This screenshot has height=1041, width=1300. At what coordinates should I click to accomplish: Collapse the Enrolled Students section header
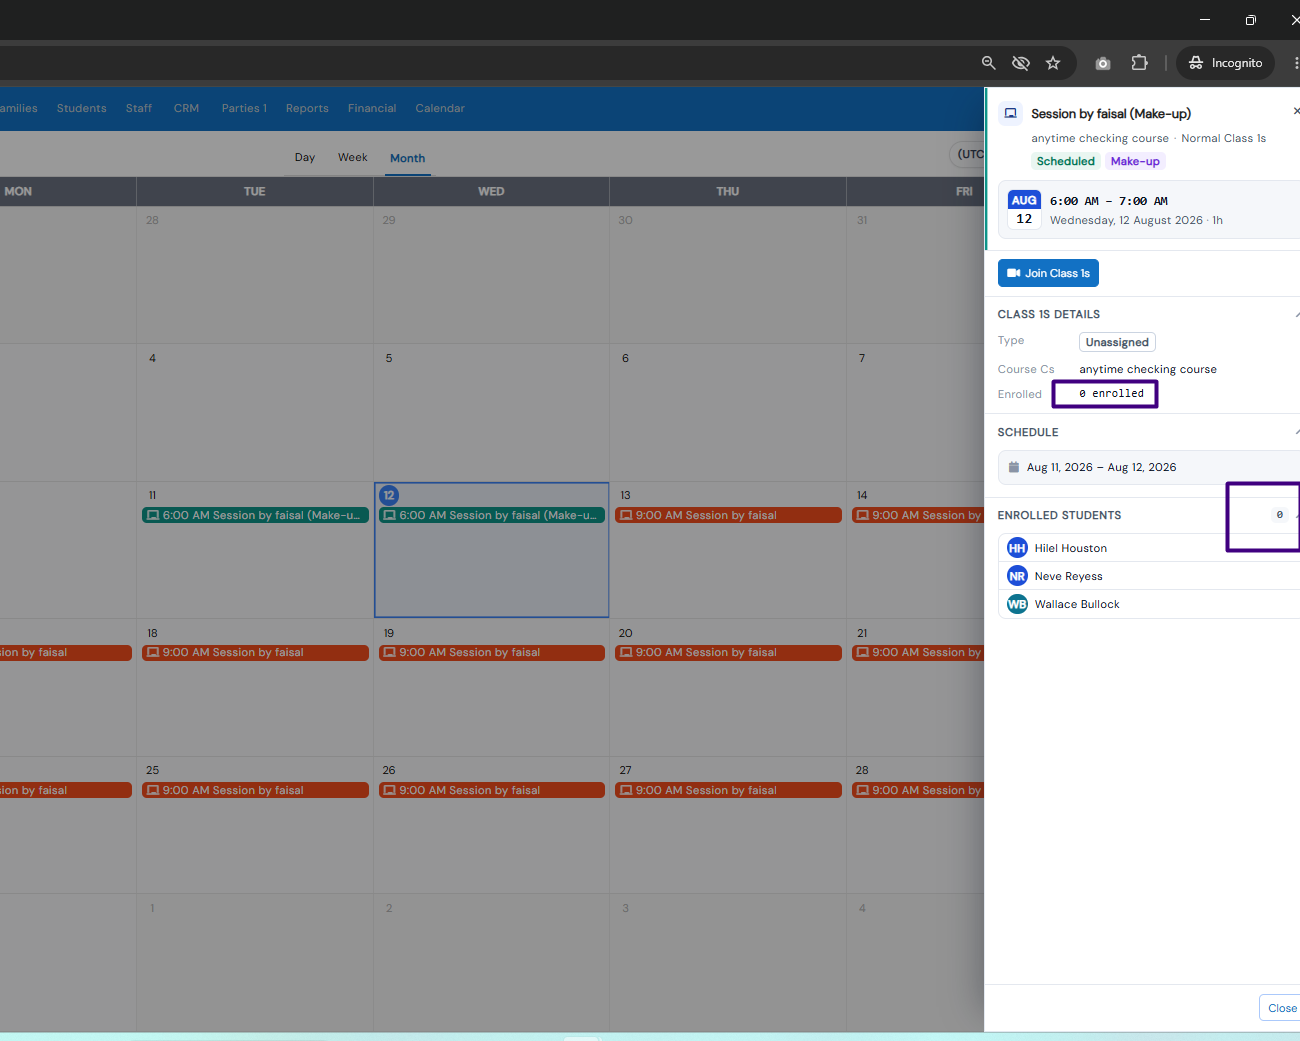click(x=1149, y=515)
